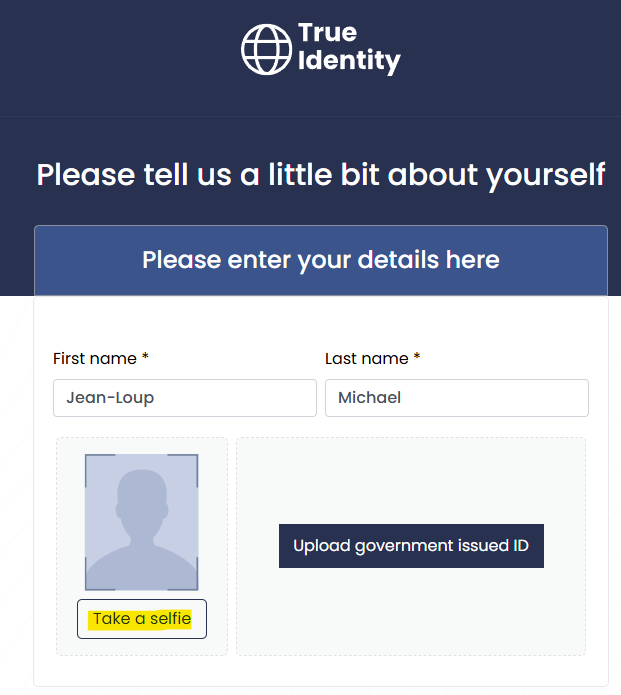Click the text 'Jean-Loup' in first name
The height and width of the screenshot is (695, 621).
pos(110,398)
